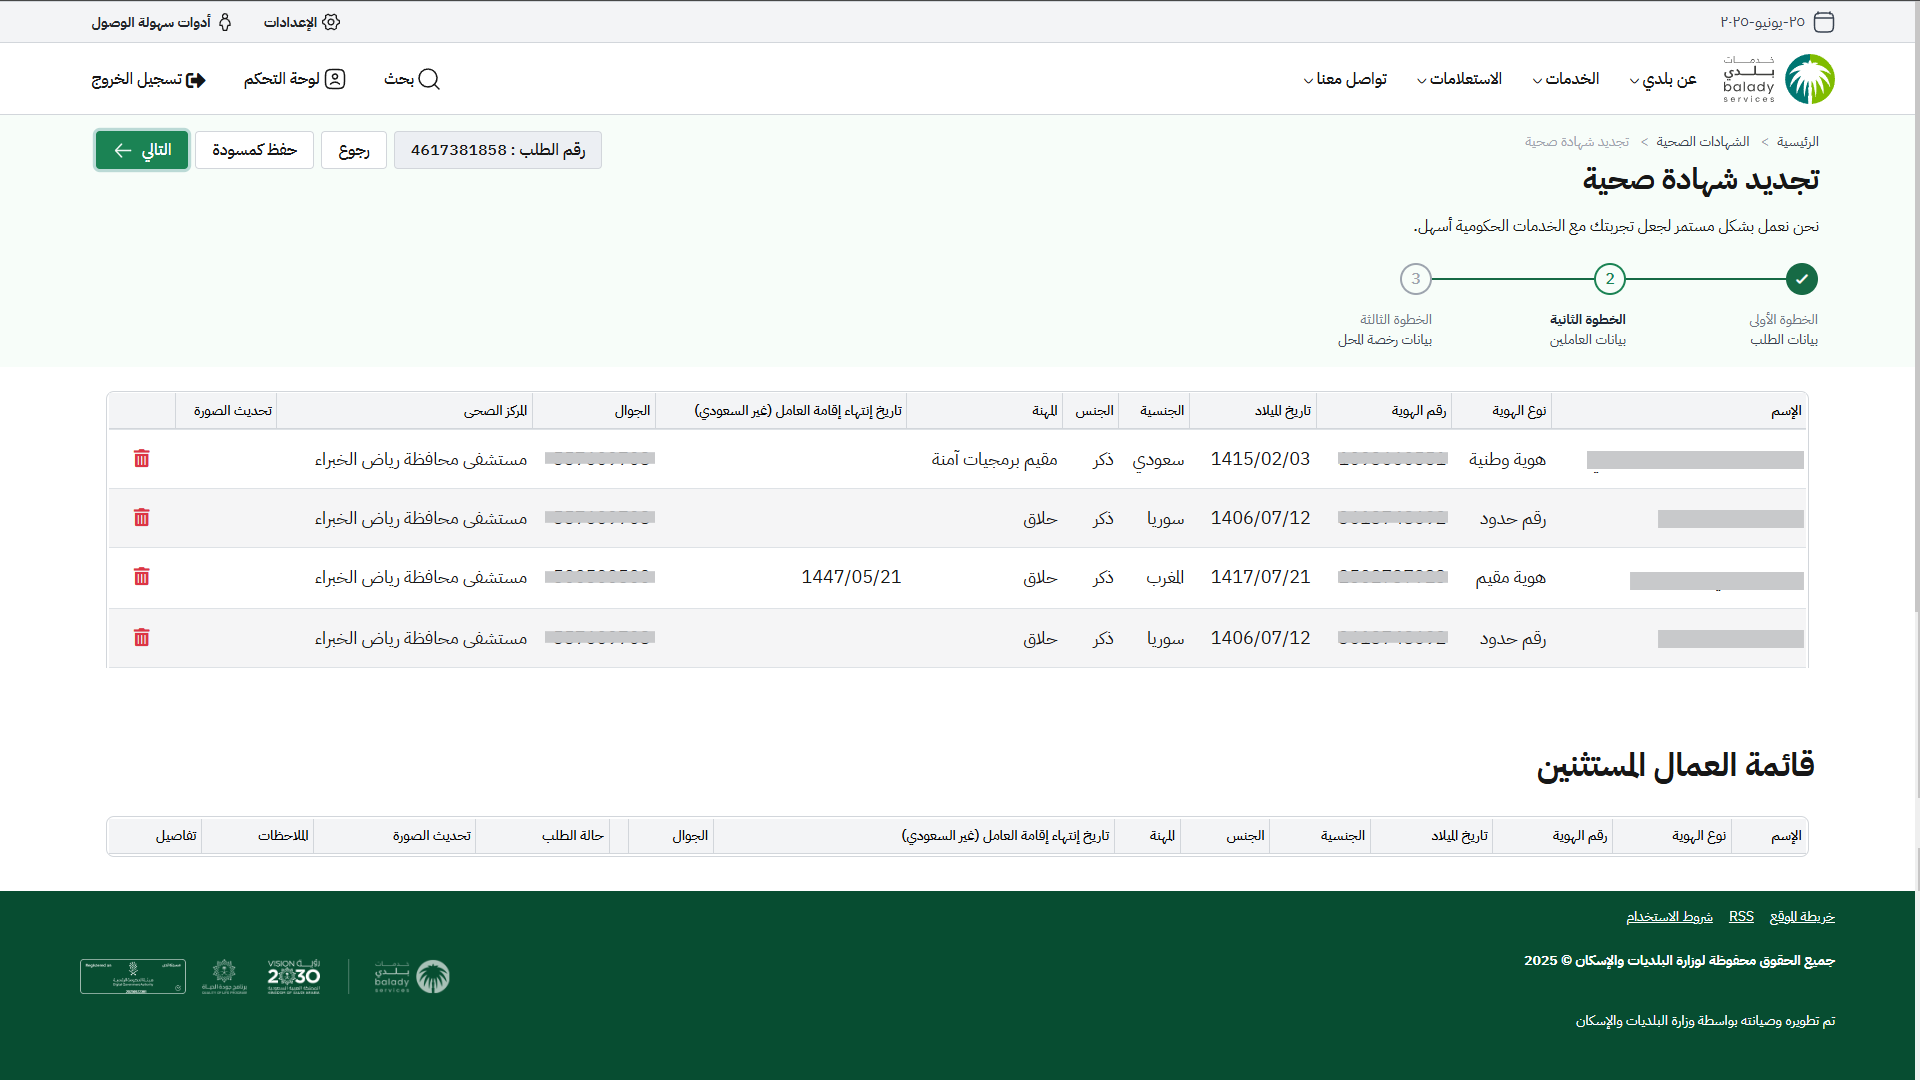This screenshot has width=1920, height=1080.
Task: Click the calendar date icon
Action: tap(1824, 22)
